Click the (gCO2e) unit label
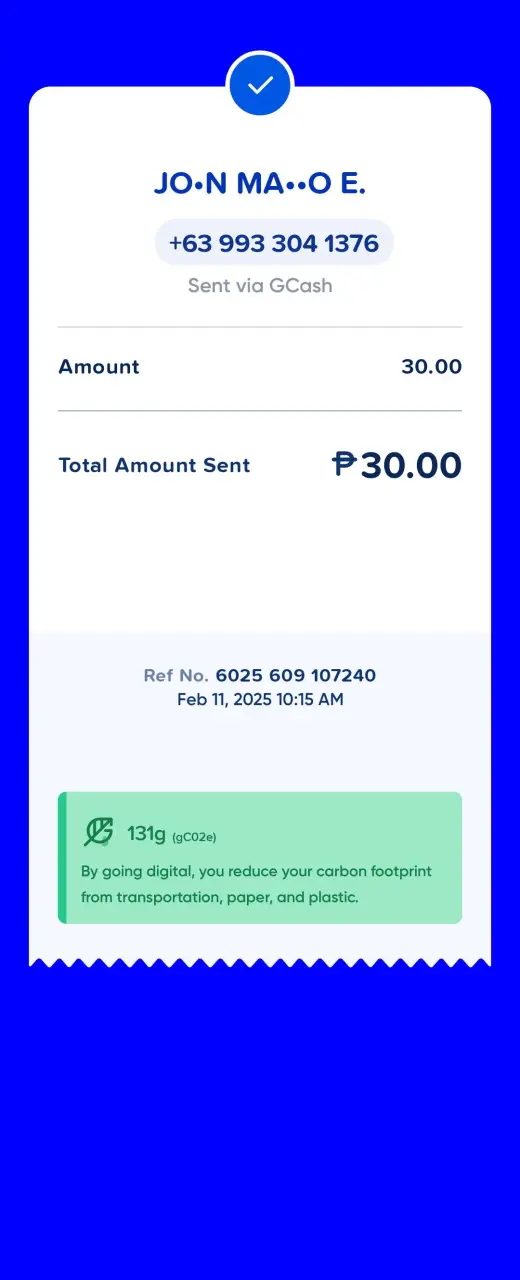Viewport: 520px width, 1280px height. point(195,836)
